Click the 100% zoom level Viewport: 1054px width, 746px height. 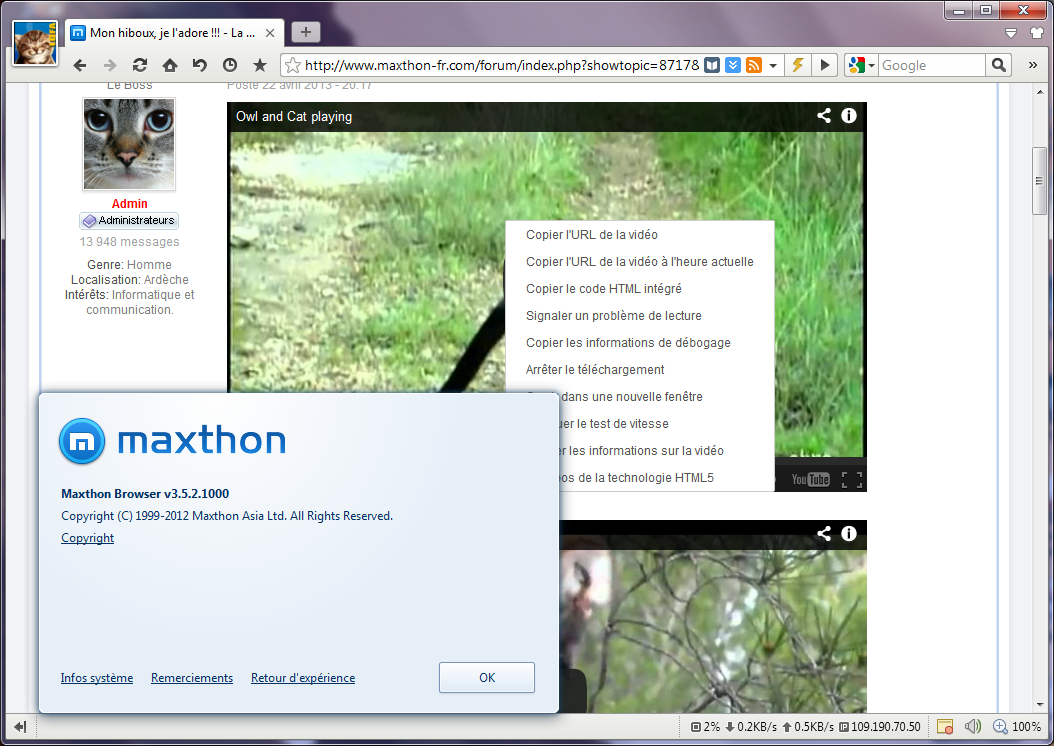[1026, 727]
